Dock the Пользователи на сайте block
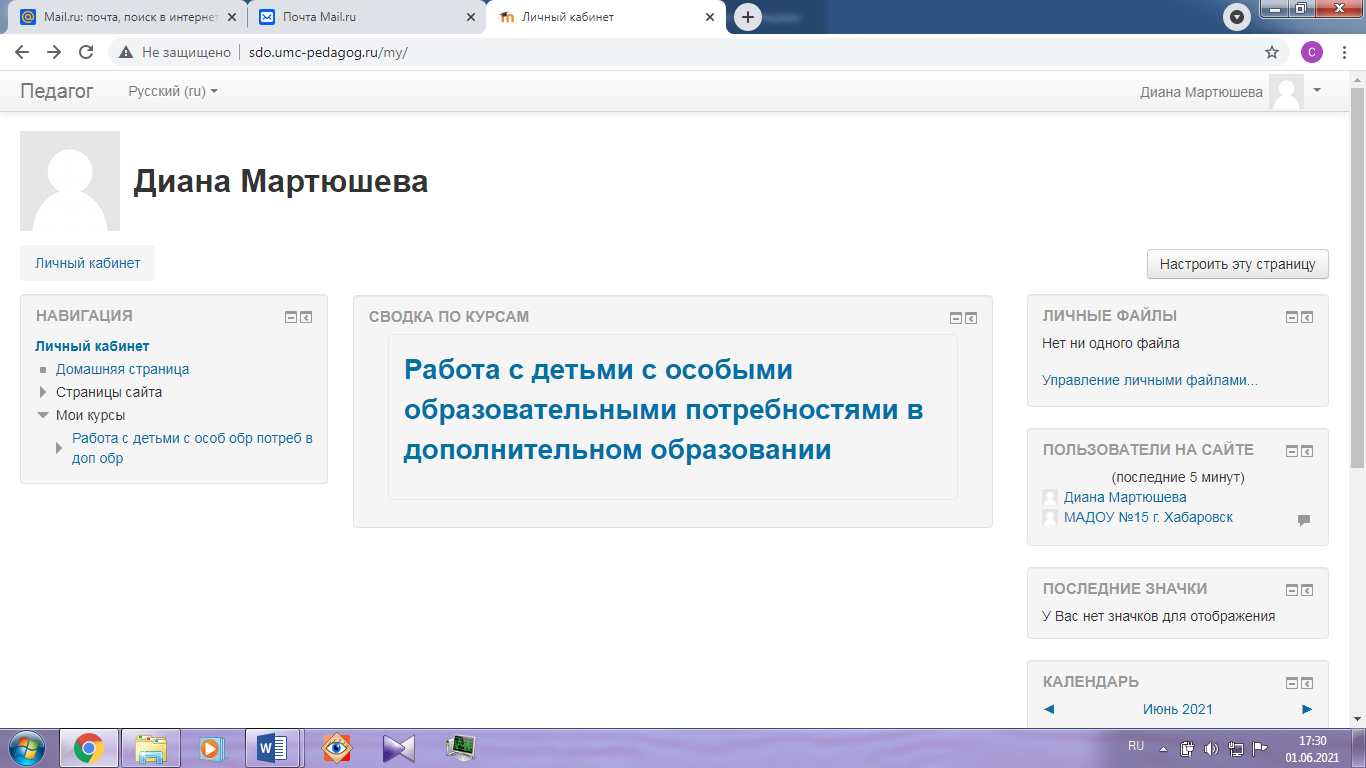Image resolution: width=1366 pixels, height=768 pixels. [1307, 451]
